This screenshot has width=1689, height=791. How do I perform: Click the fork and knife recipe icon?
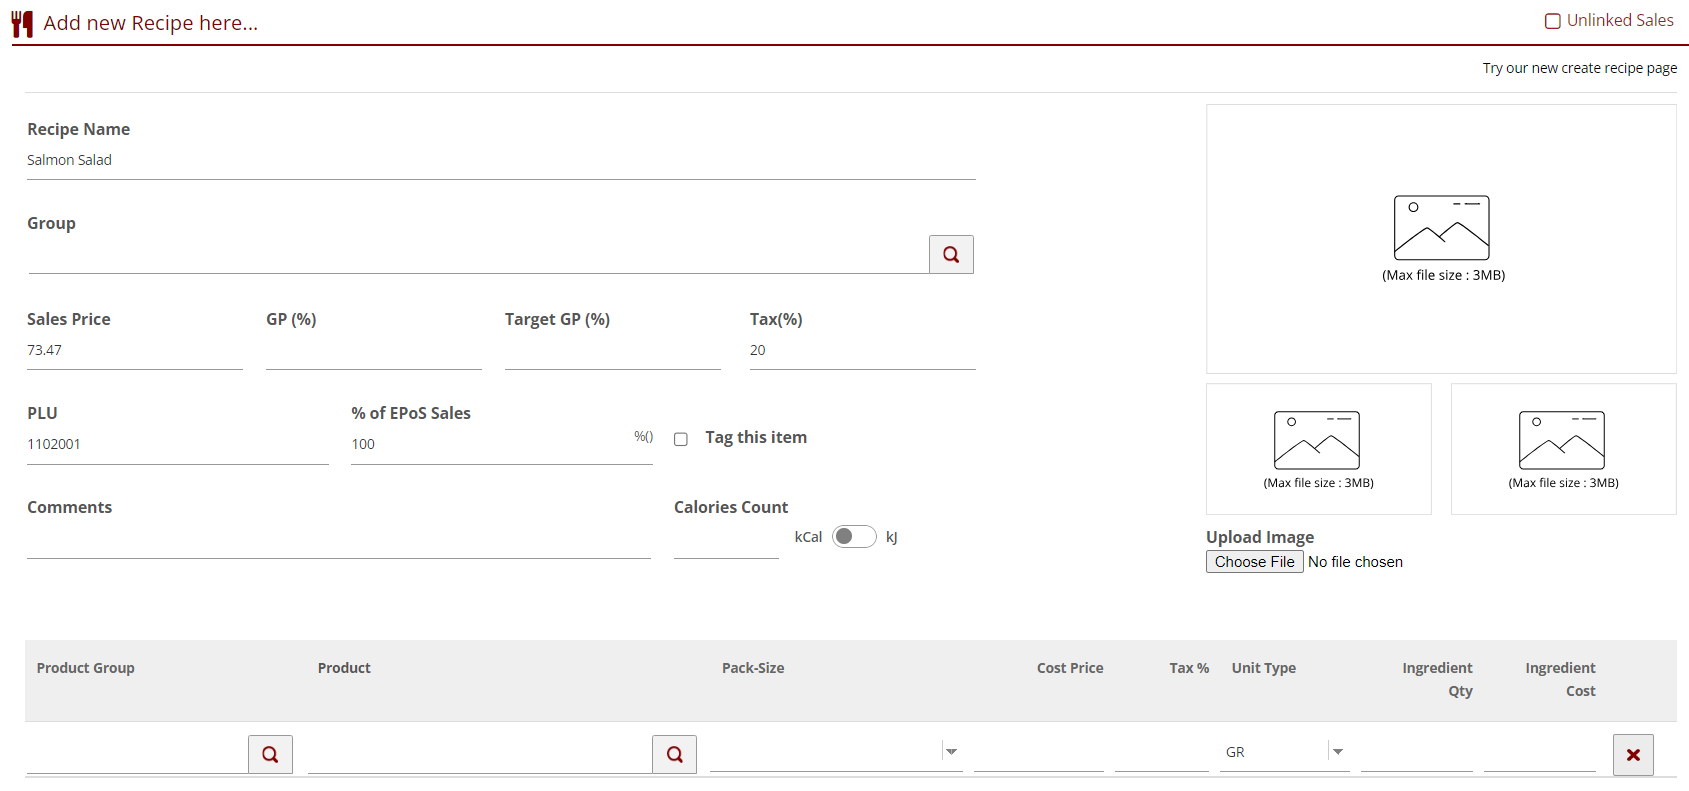[x=22, y=24]
